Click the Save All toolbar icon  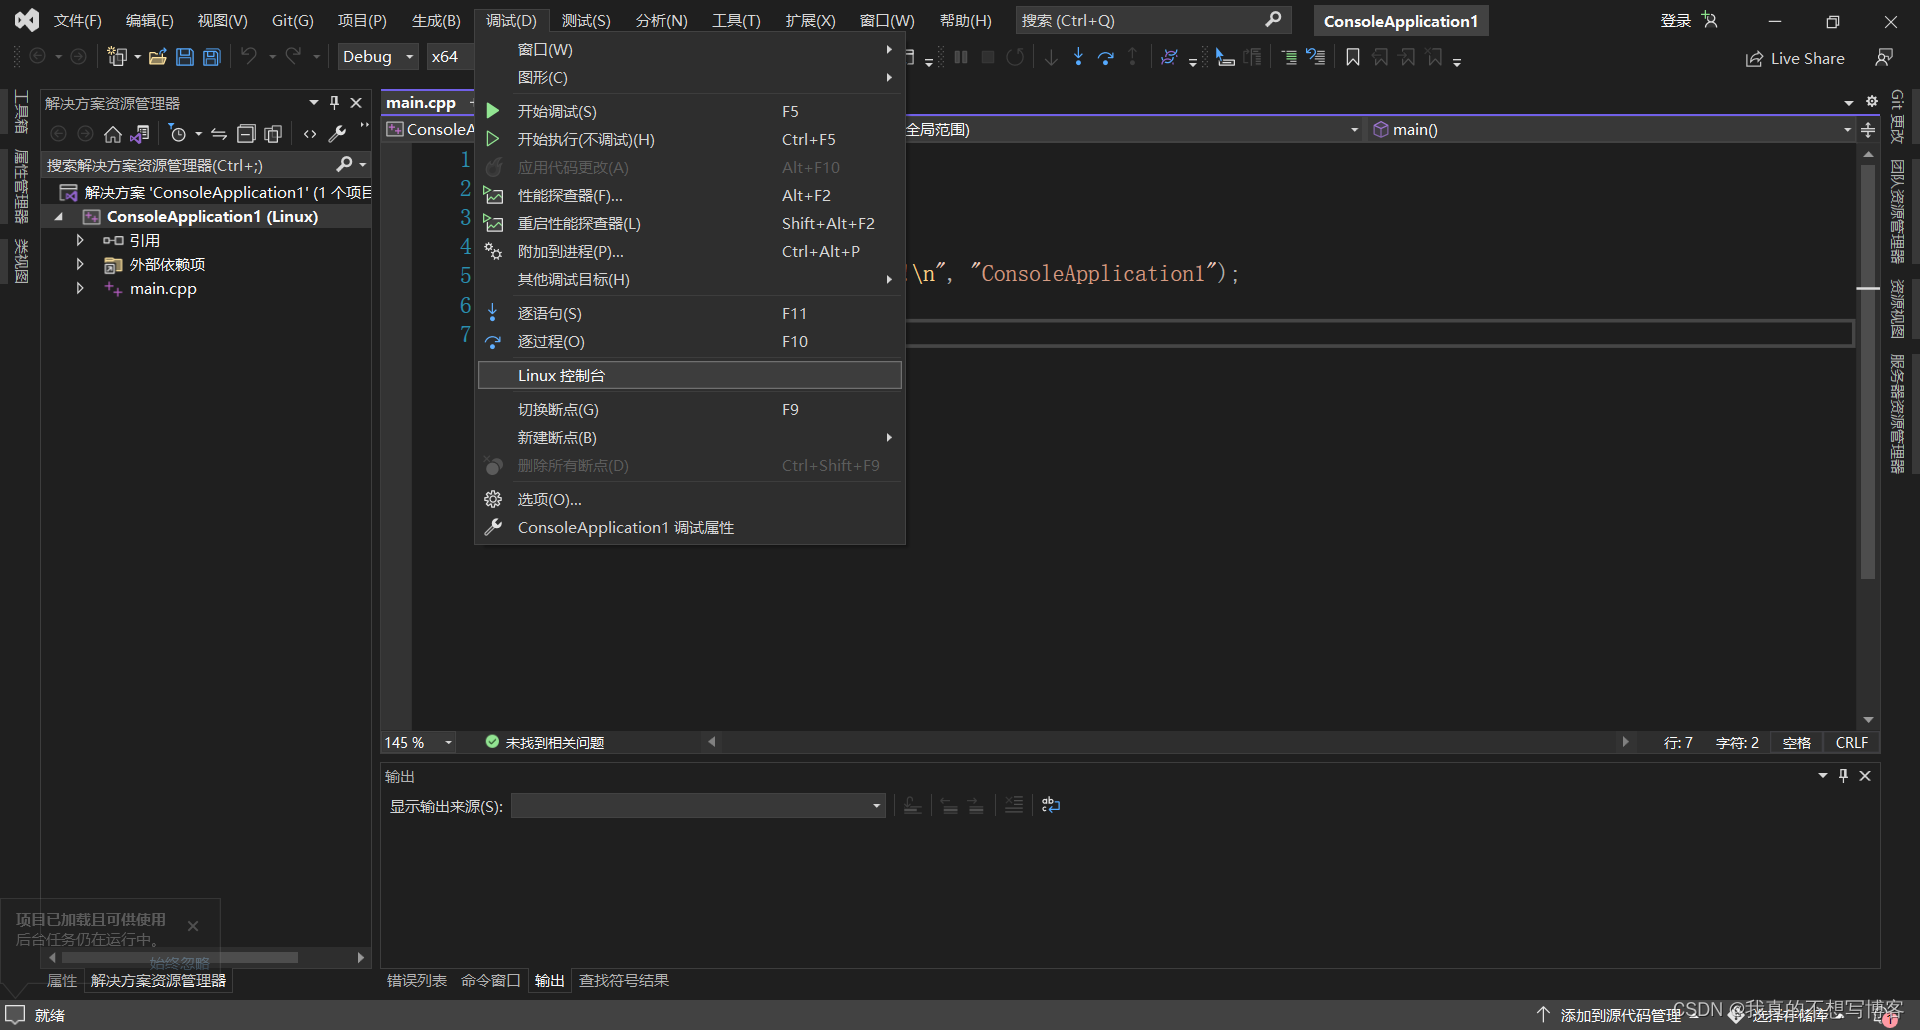[x=212, y=57]
